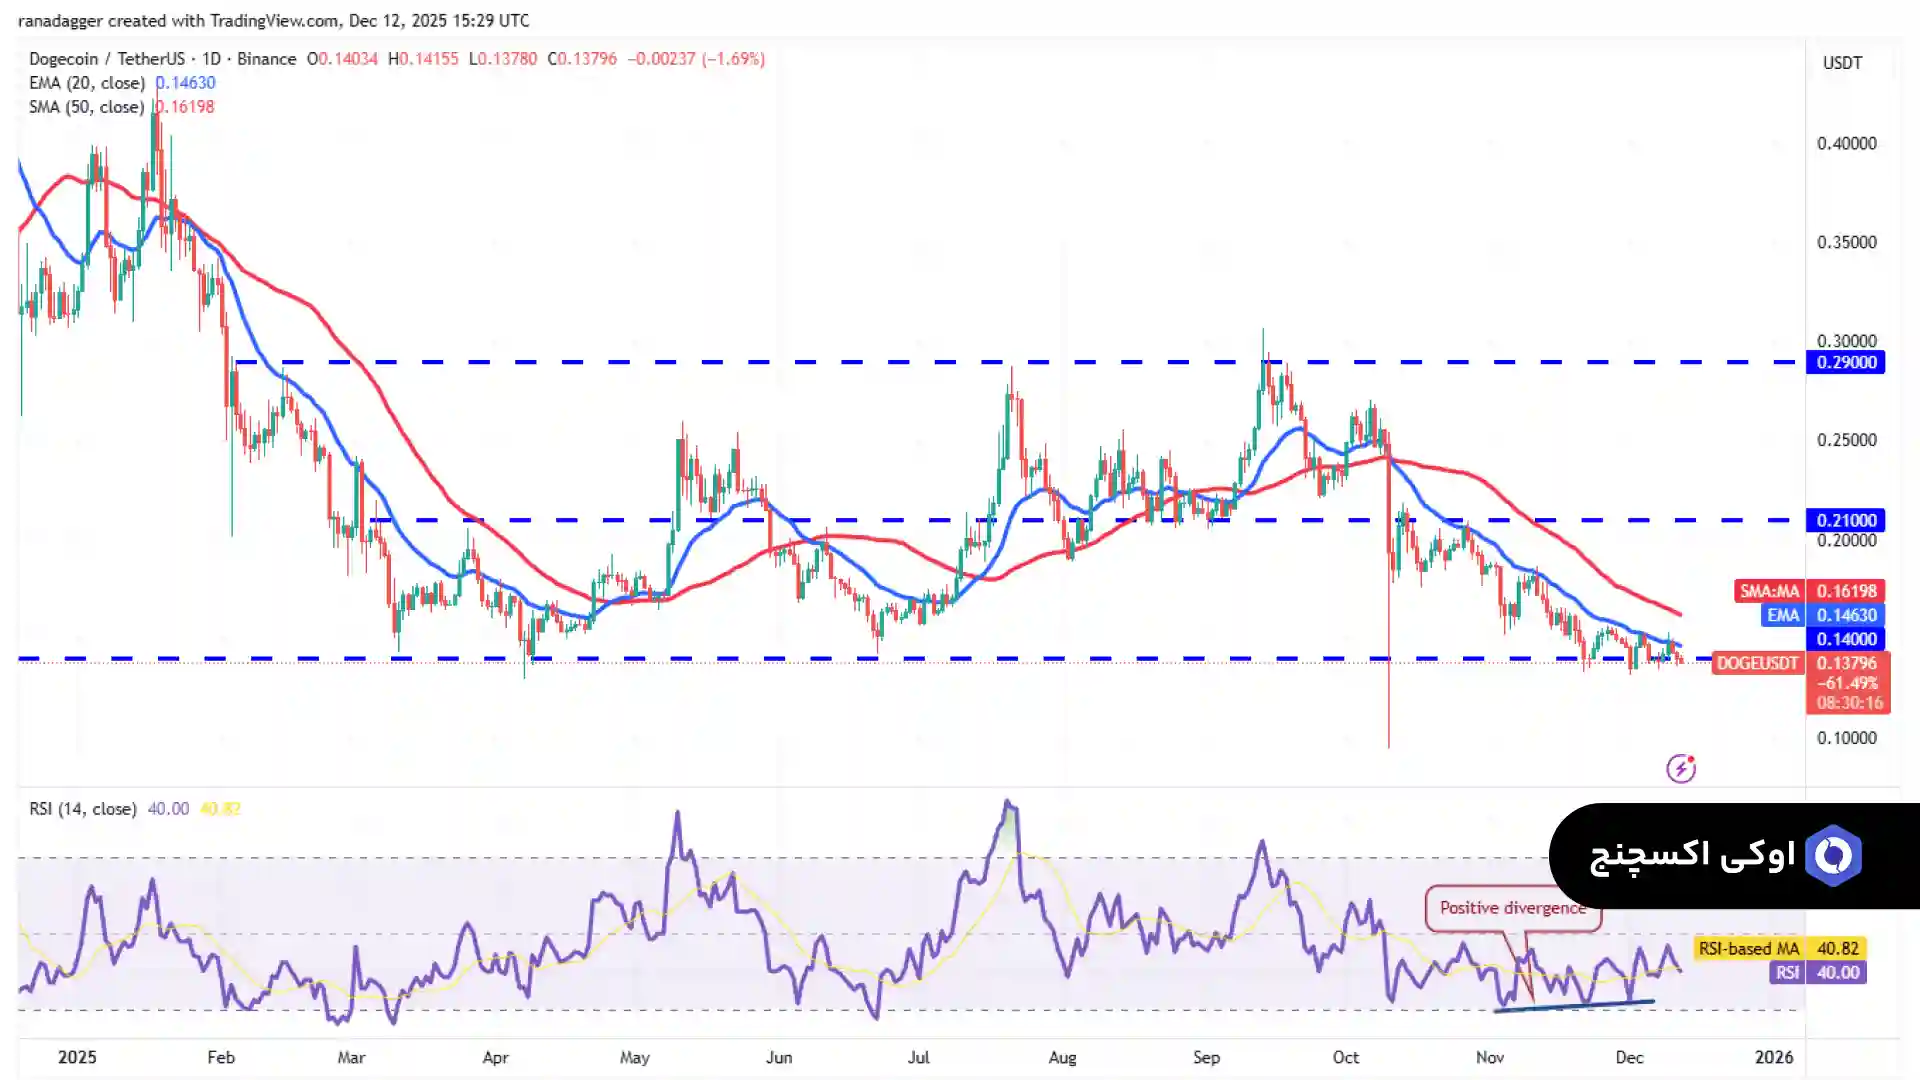Click the 0.40000 price axis value
This screenshot has height=1080, width=1920.
pos(1846,144)
